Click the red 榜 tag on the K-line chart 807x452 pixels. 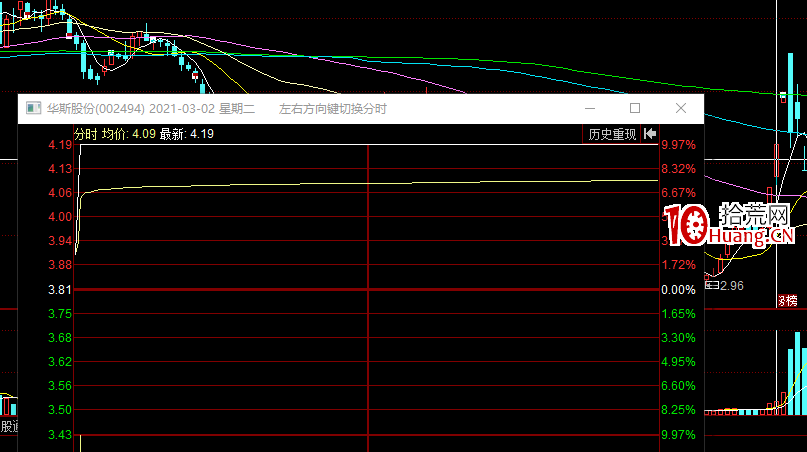pos(787,300)
